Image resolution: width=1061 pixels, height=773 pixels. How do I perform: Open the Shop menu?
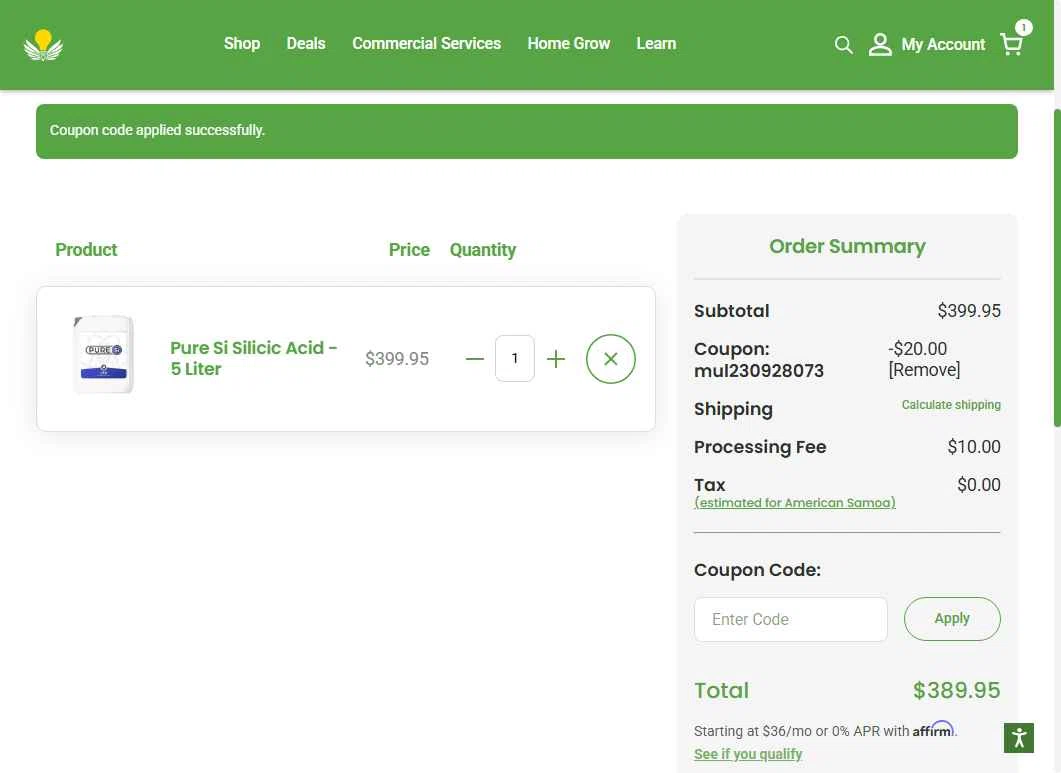click(x=242, y=43)
